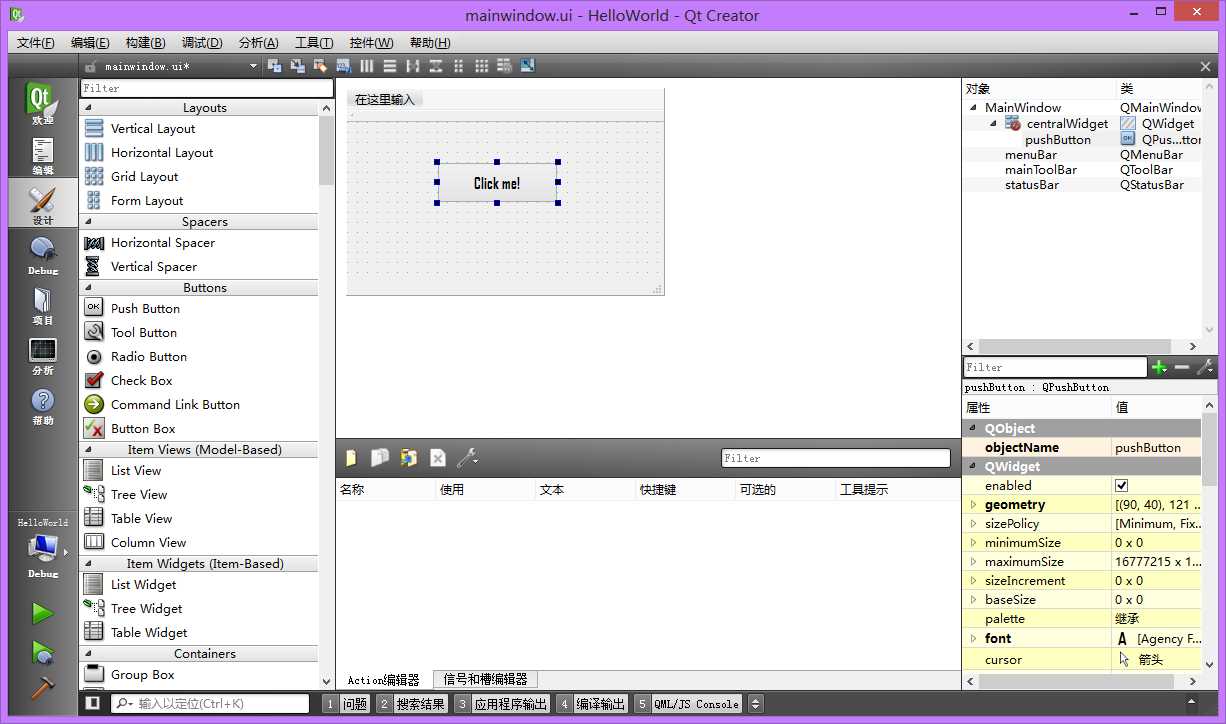
Task: Build the project with hammer icon
Action: [42, 688]
